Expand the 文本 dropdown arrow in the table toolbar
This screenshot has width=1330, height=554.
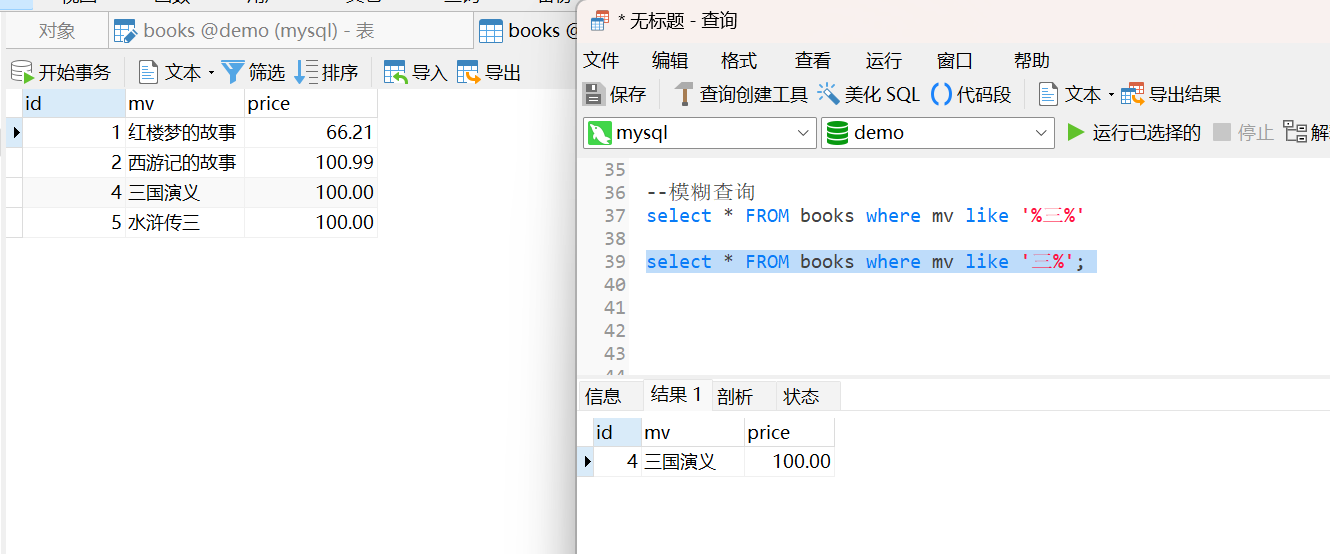pyautogui.click(x=211, y=73)
